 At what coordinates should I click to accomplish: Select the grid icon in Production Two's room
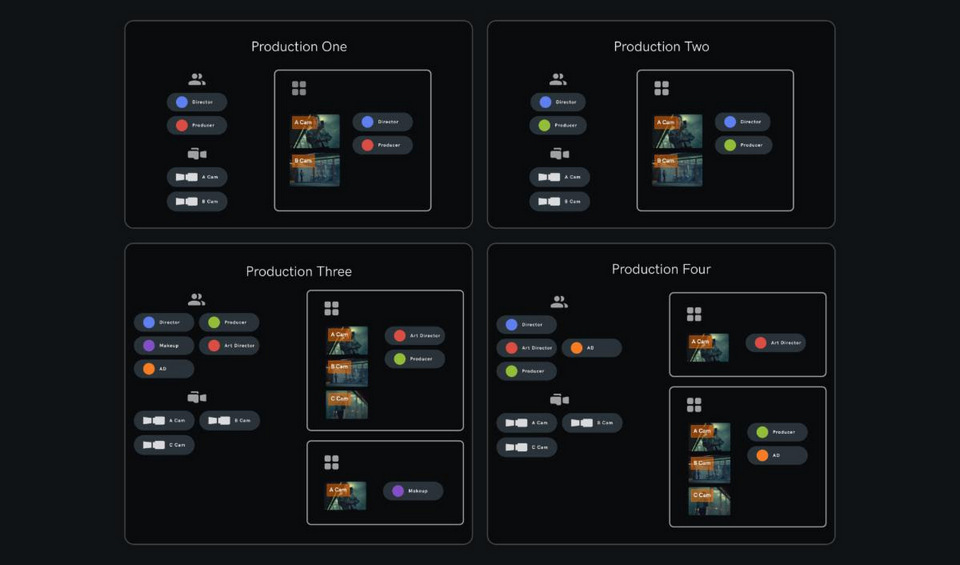tap(661, 89)
